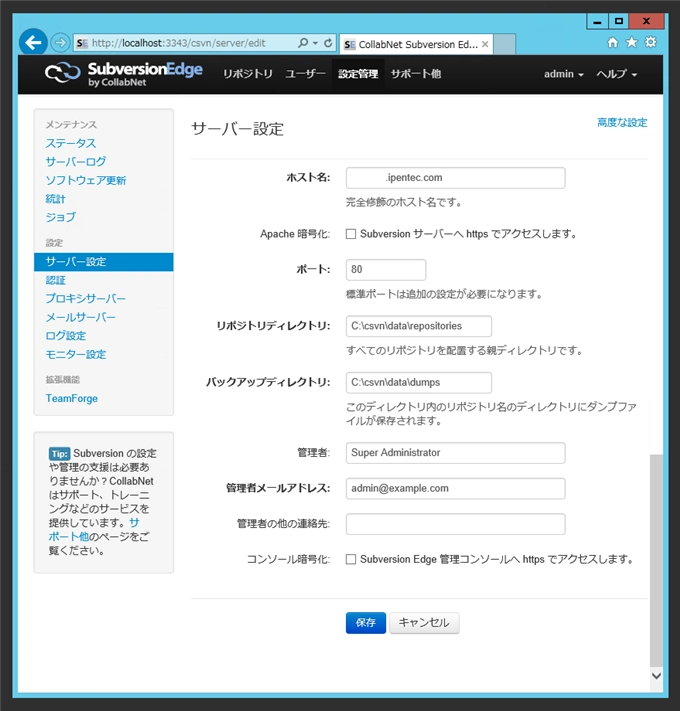
Task: Open a new blank browser tab
Action: (505, 44)
